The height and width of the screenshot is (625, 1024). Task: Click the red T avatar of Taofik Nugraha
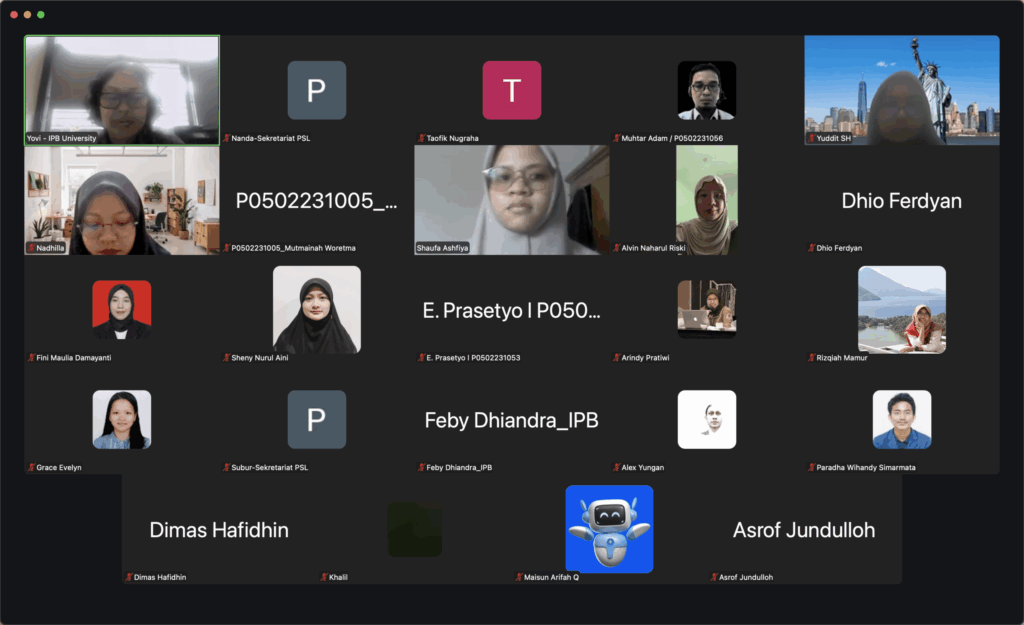[512, 90]
